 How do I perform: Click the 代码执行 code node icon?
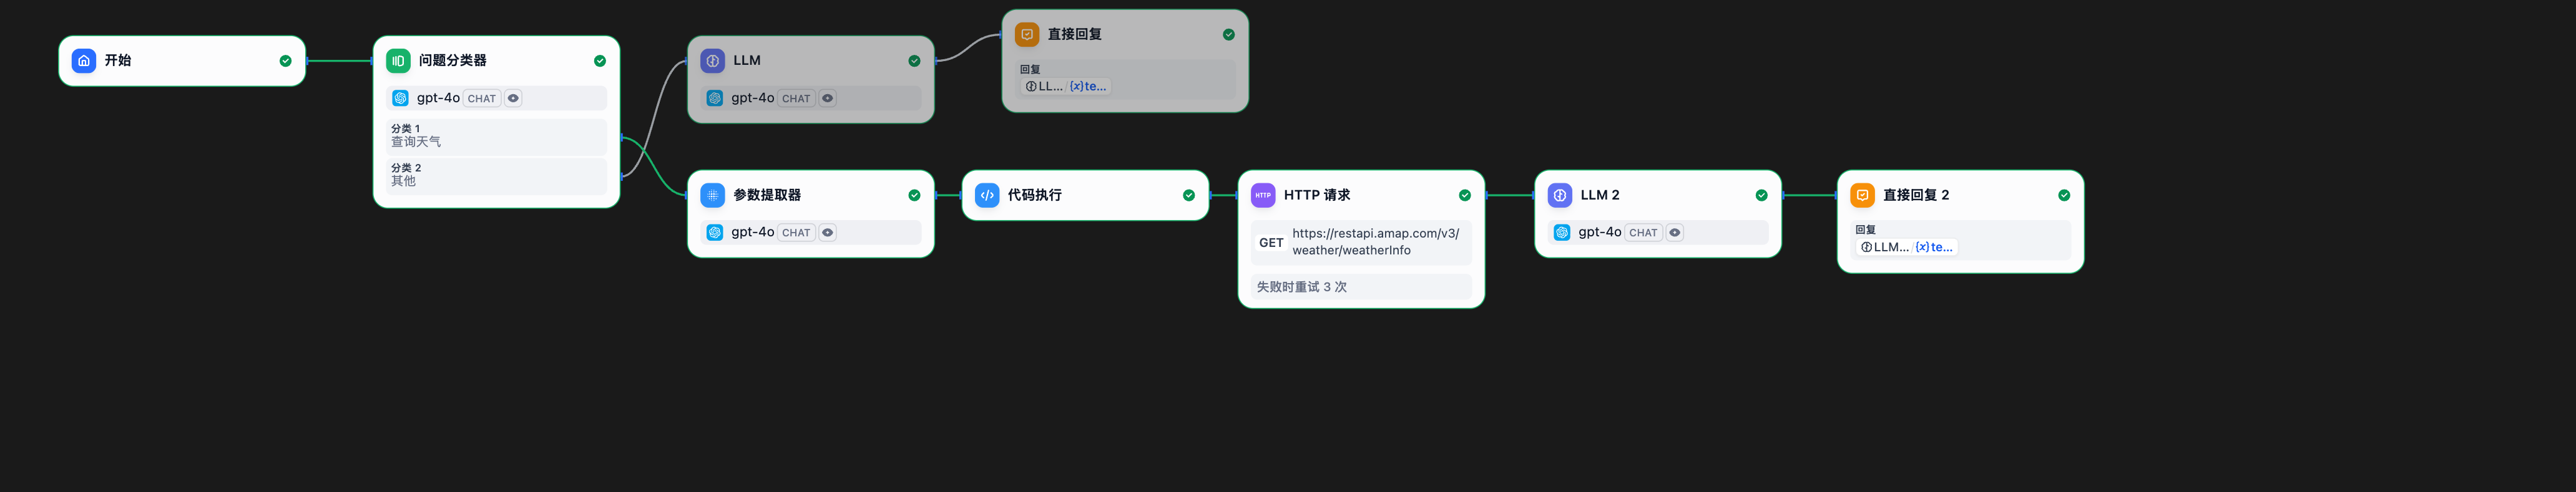coord(986,195)
